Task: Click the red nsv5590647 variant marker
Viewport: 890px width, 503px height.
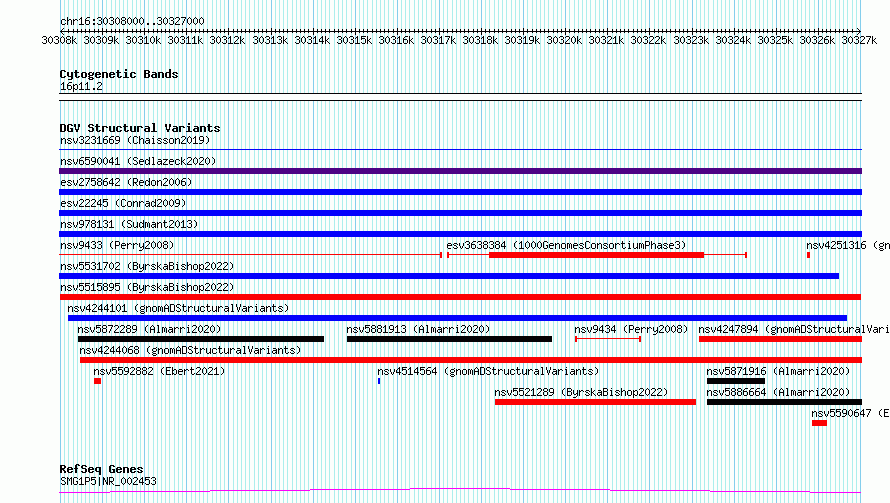Action: click(819, 423)
